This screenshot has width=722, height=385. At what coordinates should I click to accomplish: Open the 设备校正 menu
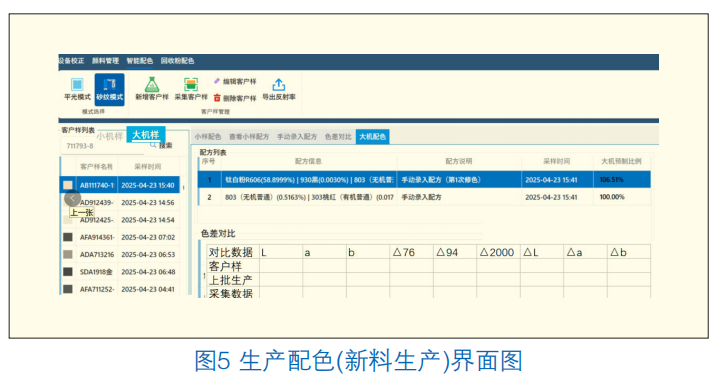point(71,61)
